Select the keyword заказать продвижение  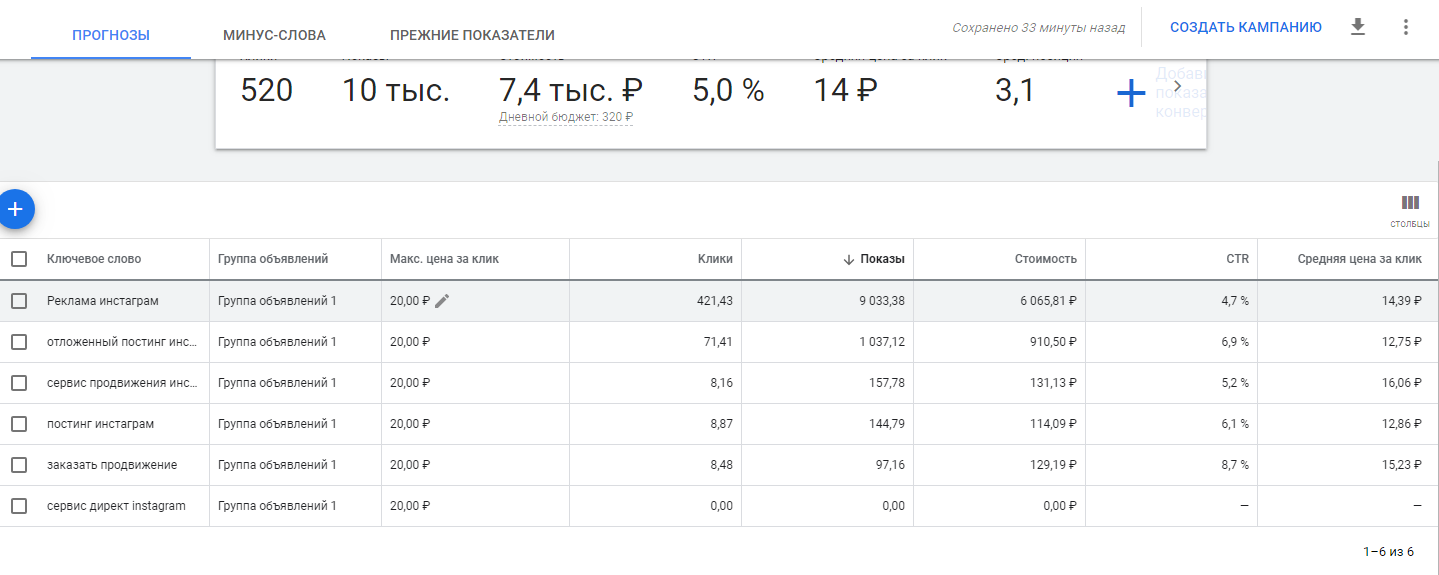tap(112, 465)
